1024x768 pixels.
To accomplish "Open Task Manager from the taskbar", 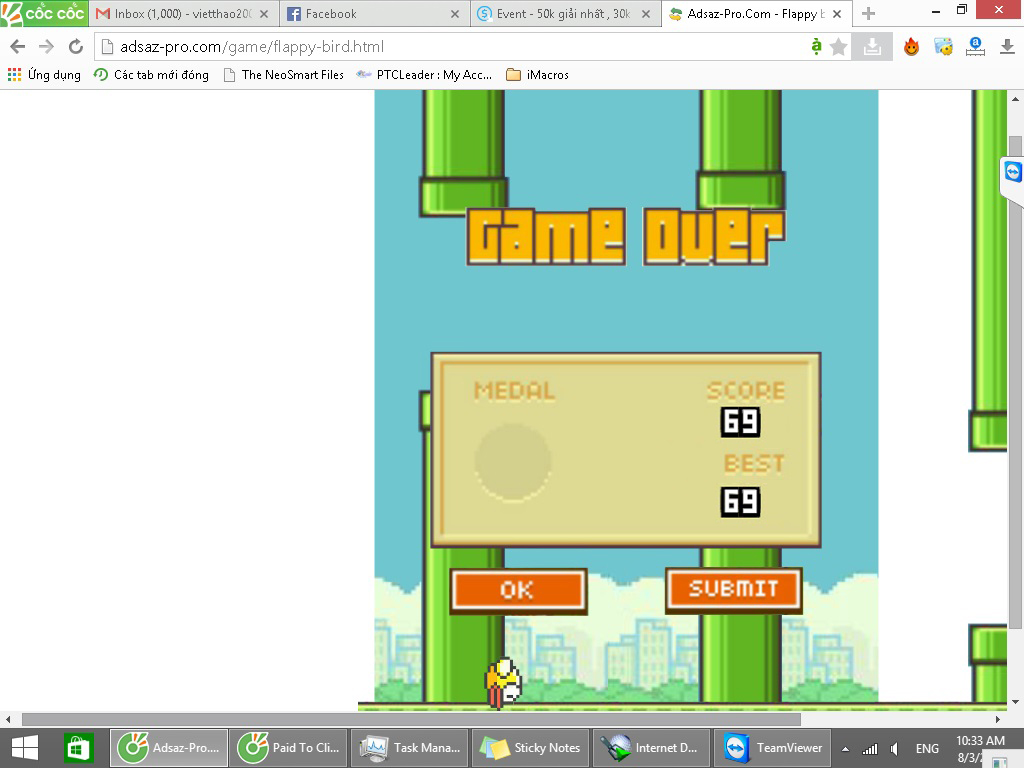I will (x=410, y=748).
